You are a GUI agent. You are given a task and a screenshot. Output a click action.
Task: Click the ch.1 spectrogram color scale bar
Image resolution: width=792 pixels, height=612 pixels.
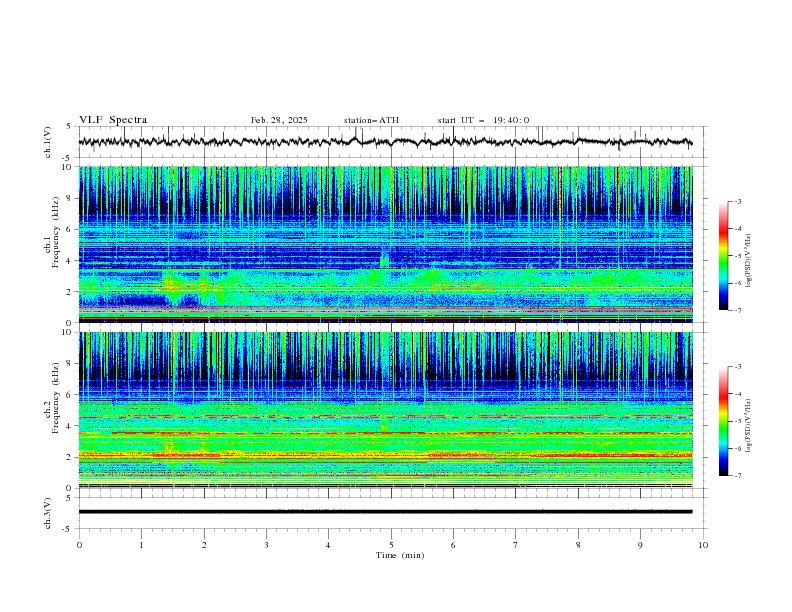click(x=723, y=256)
